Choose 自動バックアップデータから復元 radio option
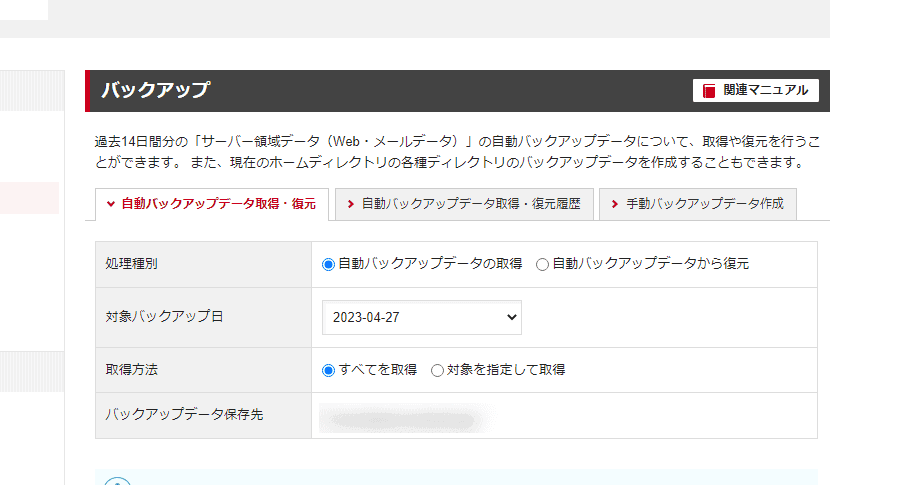The width and height of the screenshot is (922, 485). (542, 265)
